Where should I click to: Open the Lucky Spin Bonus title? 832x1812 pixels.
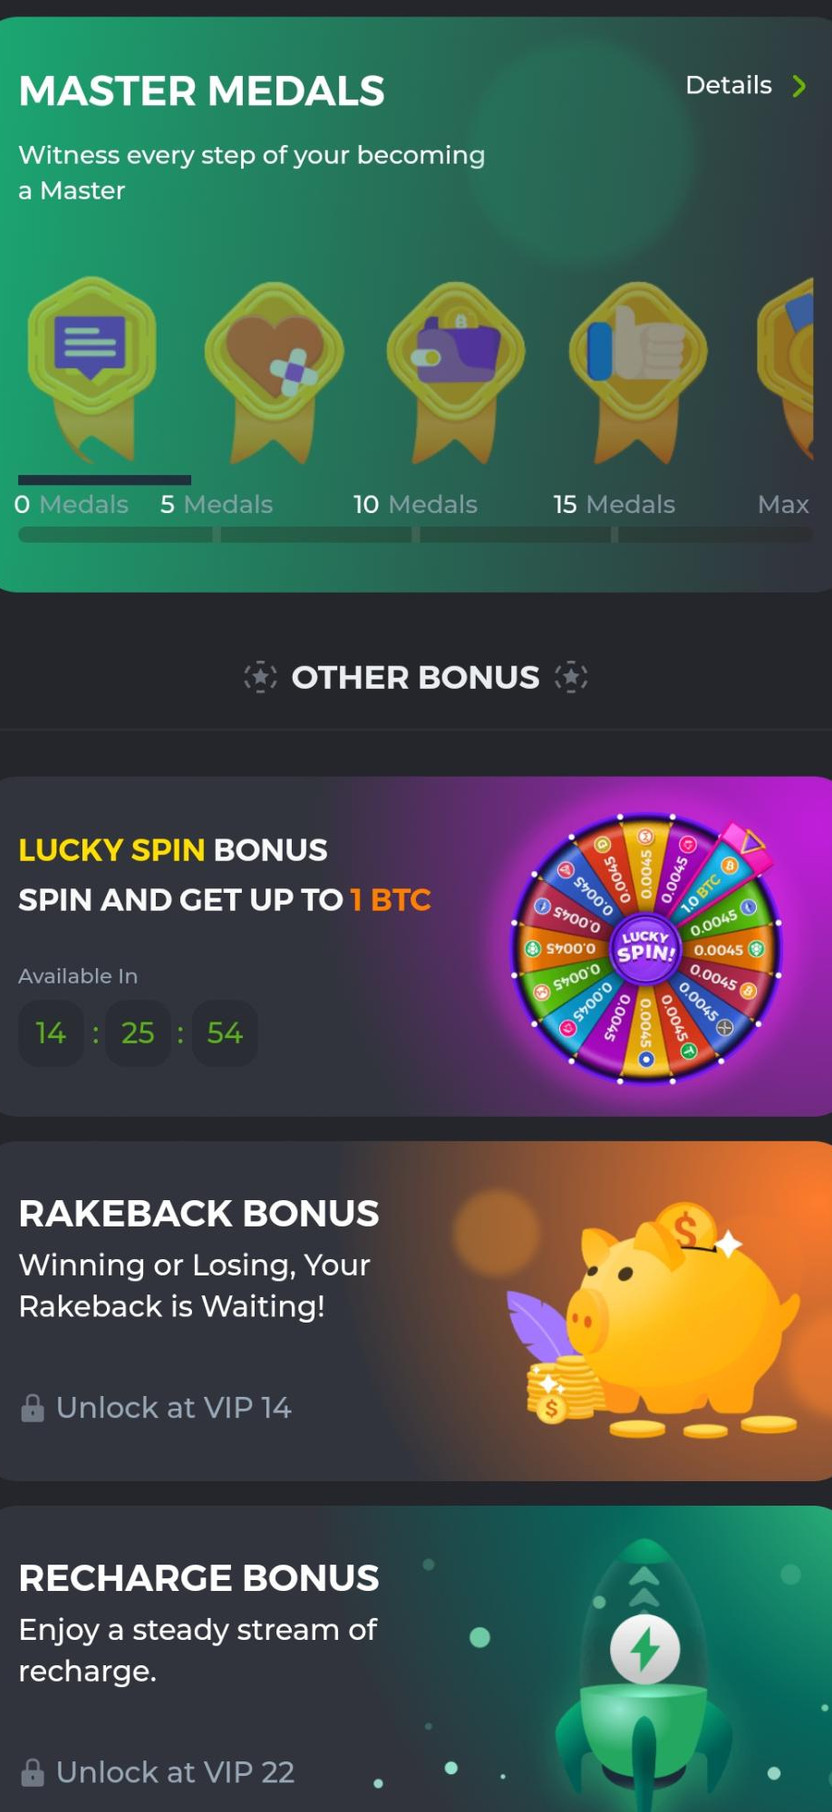tap(173, 850)
